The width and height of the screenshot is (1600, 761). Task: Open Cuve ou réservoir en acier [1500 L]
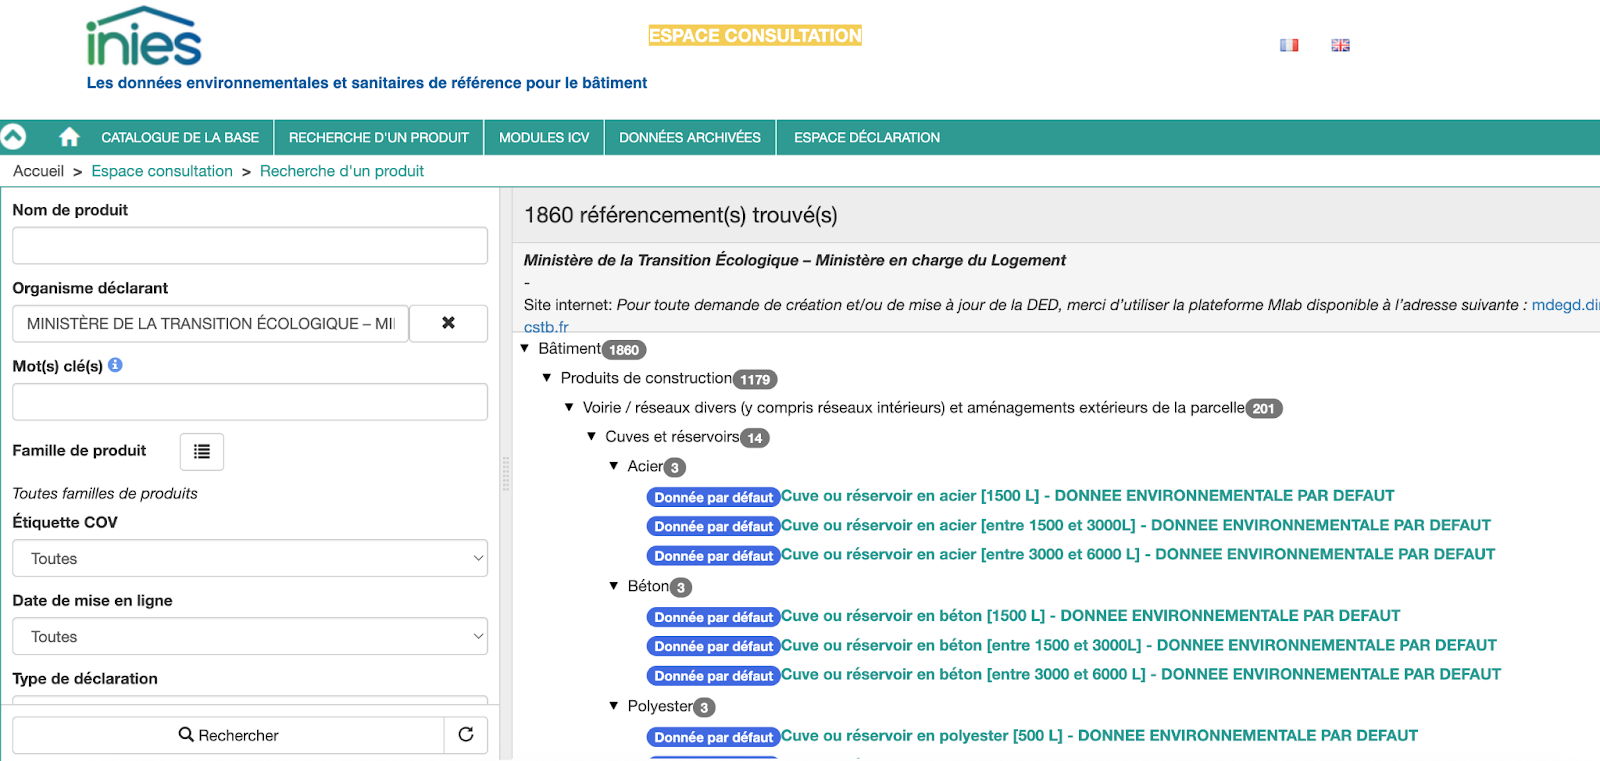pyautogui.click(x=1087, y=496)
